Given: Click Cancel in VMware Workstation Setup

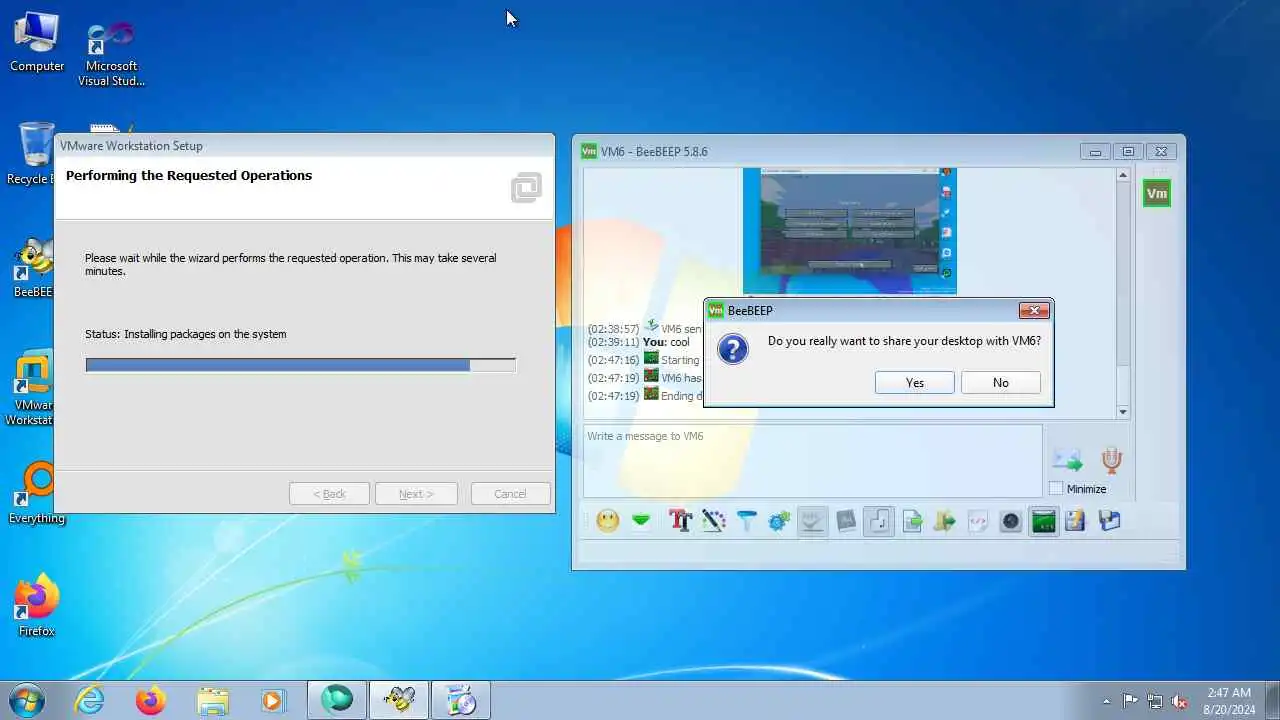Looking at the screenshot, I should coord(509,494).
